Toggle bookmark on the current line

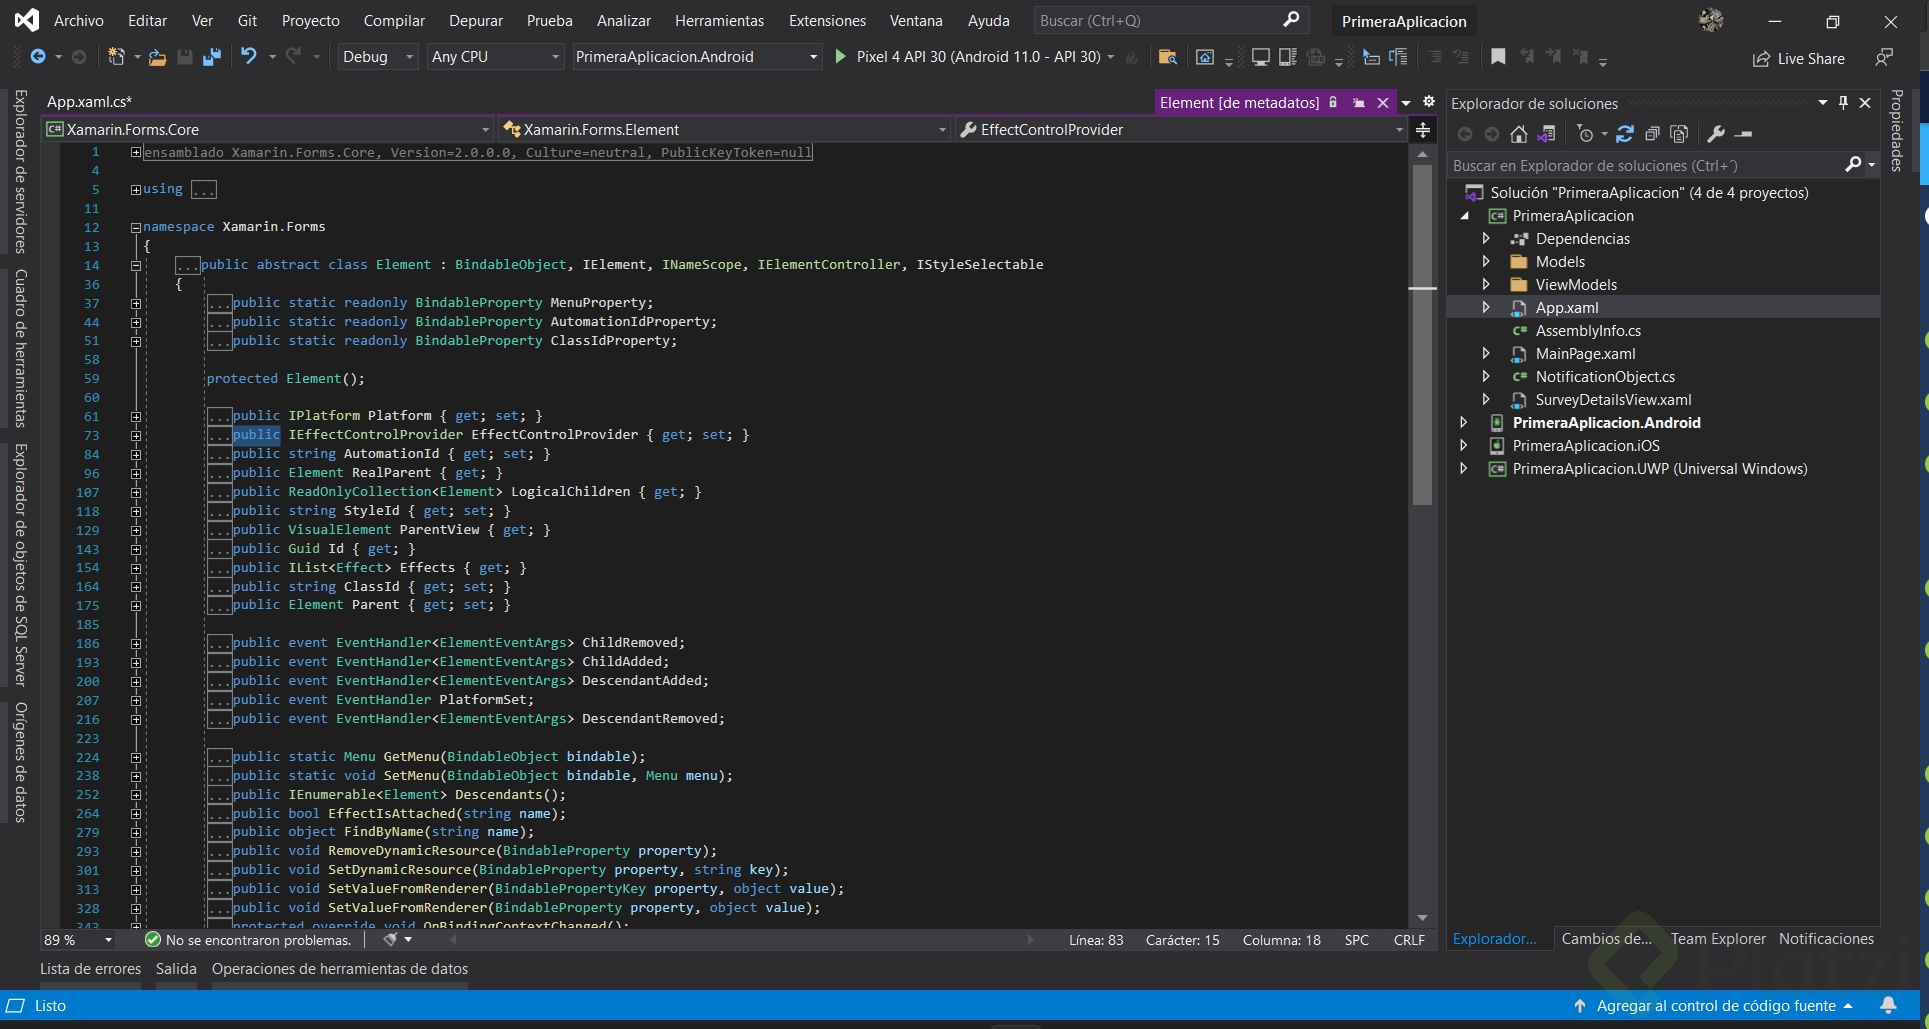[1498, 57]
